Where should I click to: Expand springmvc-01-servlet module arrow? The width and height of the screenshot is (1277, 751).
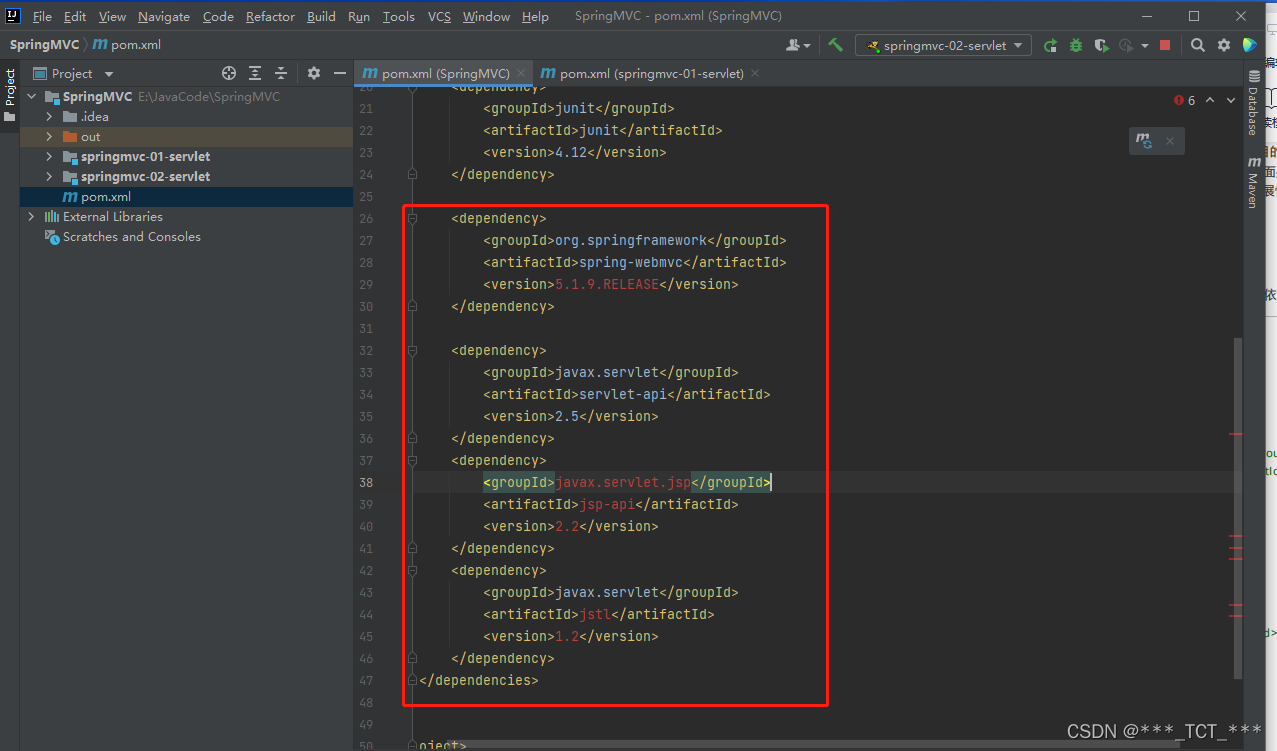(x=48, y=157)
